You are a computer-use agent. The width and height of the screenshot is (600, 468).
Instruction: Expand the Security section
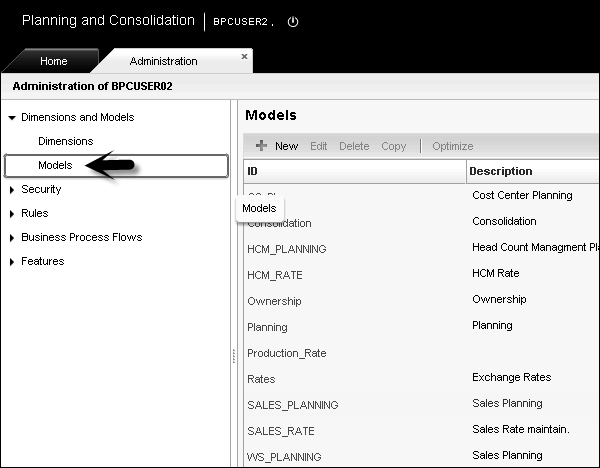click(x=12, y=189)
